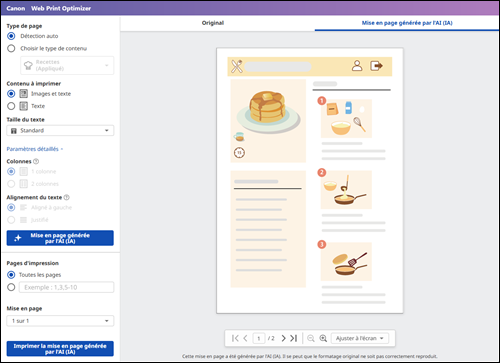This screenshot has width=500, height=363.
Task: Open Mise en page 1 sur 1 dropdown
Action: (60, 321)
